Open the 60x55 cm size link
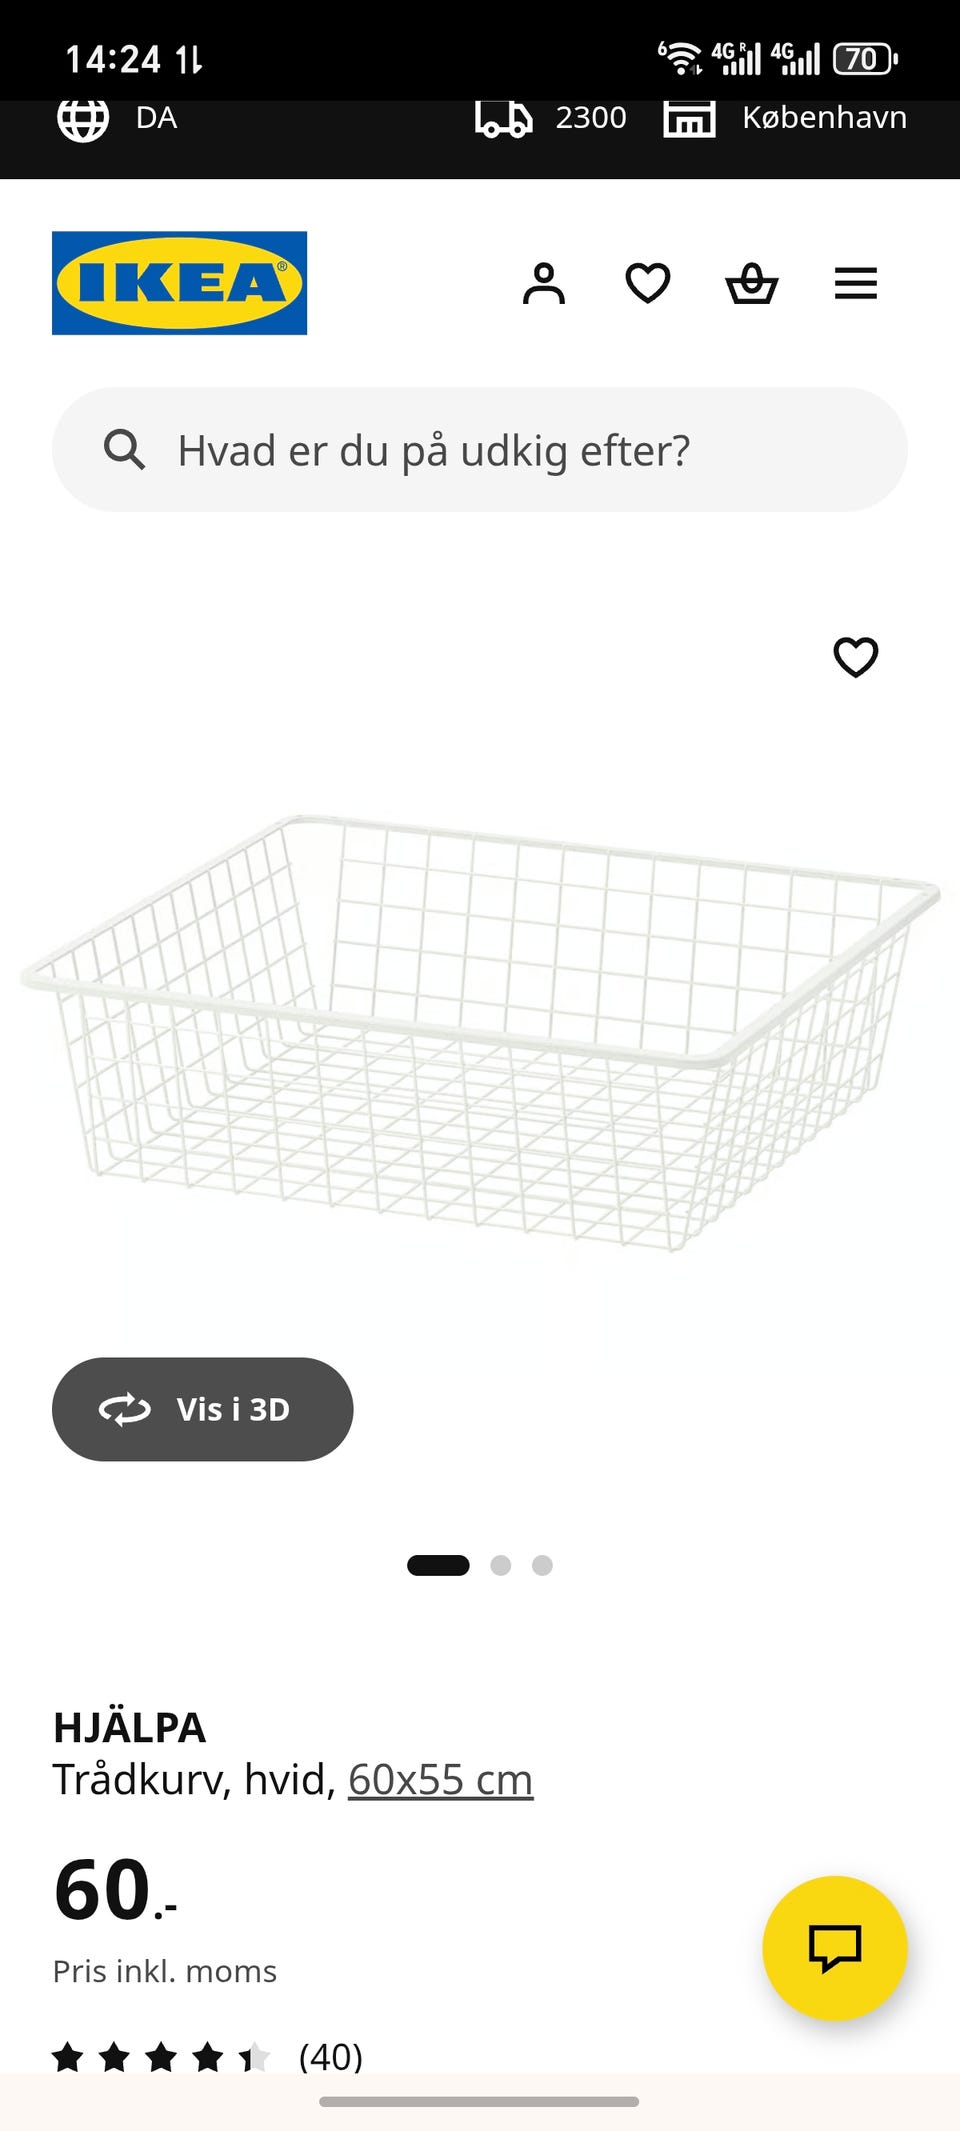 (440, 1780)
